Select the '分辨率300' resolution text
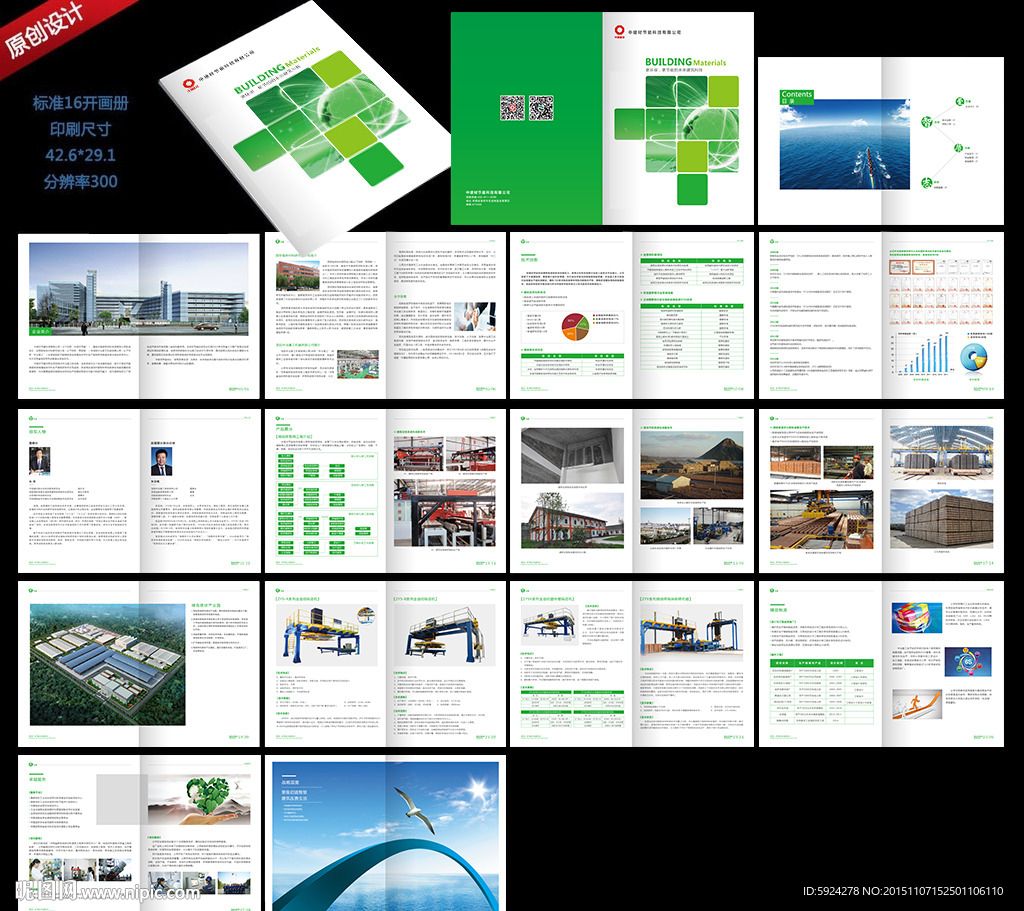 pyautogui.click(x=80, y=181)
